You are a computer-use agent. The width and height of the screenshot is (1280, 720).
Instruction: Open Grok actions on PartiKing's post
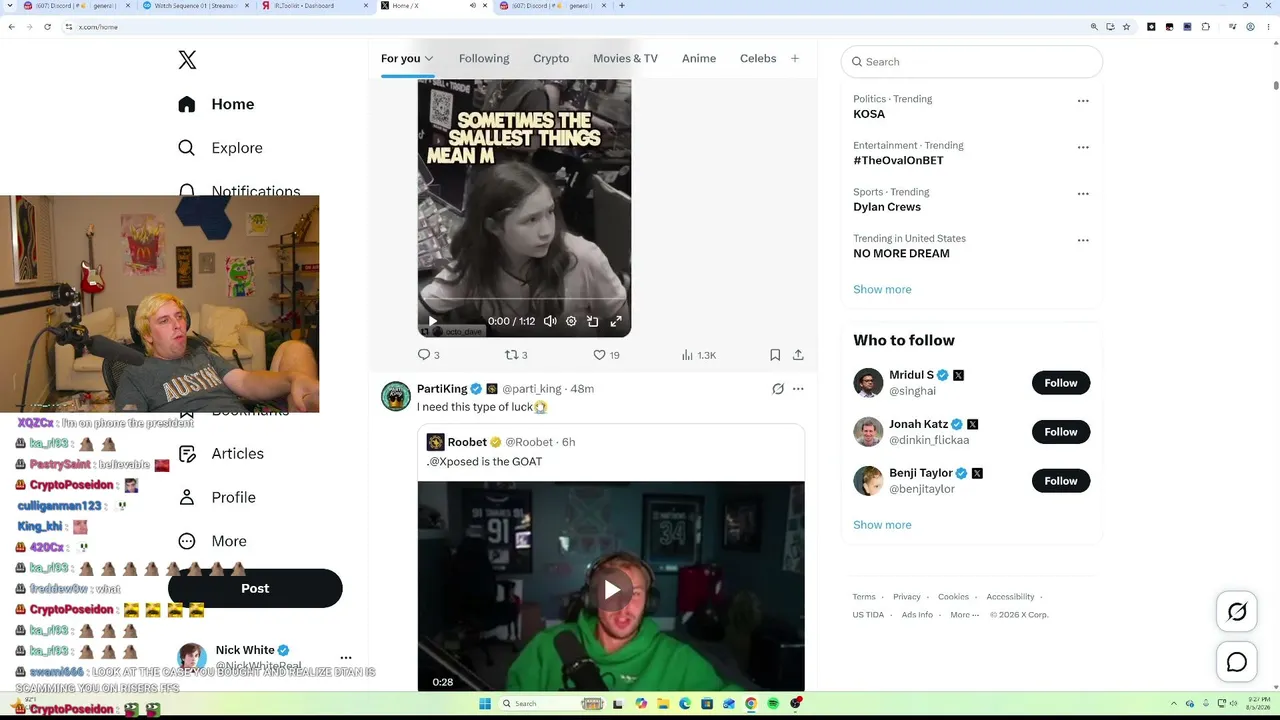pyautogui.click(x=778, y=389)
